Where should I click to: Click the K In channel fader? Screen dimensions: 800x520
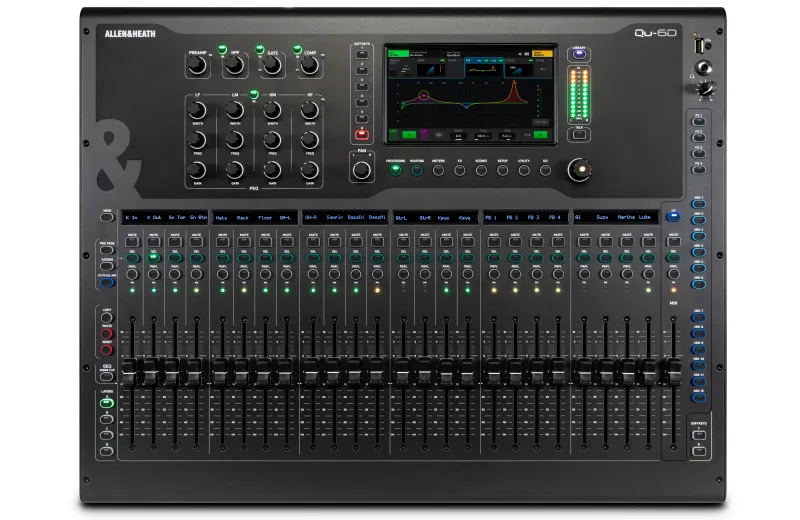click(x=130, y=372)
